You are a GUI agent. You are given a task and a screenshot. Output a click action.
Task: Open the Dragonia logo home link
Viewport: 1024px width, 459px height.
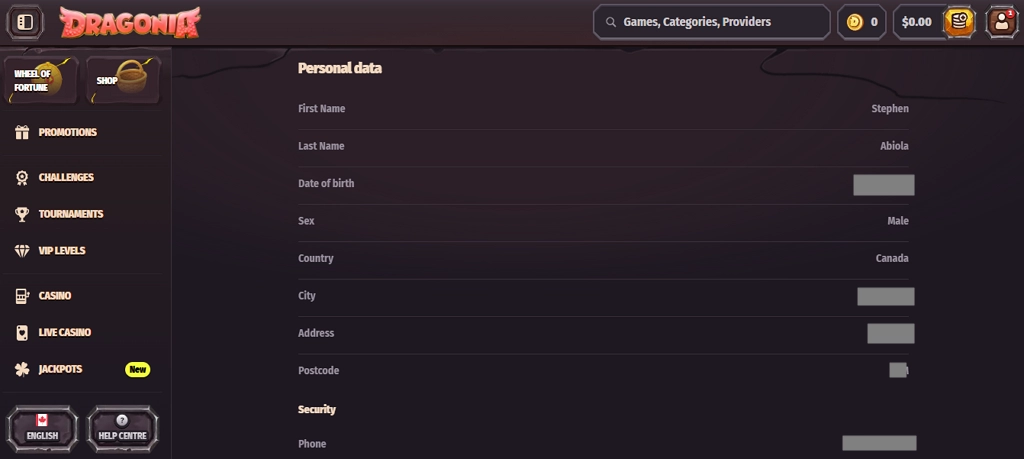130,23
